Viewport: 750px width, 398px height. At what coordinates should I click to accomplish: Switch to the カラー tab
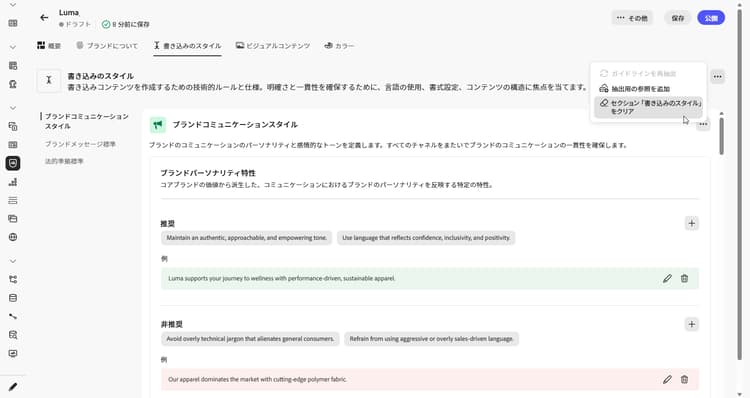click(339, 45)
